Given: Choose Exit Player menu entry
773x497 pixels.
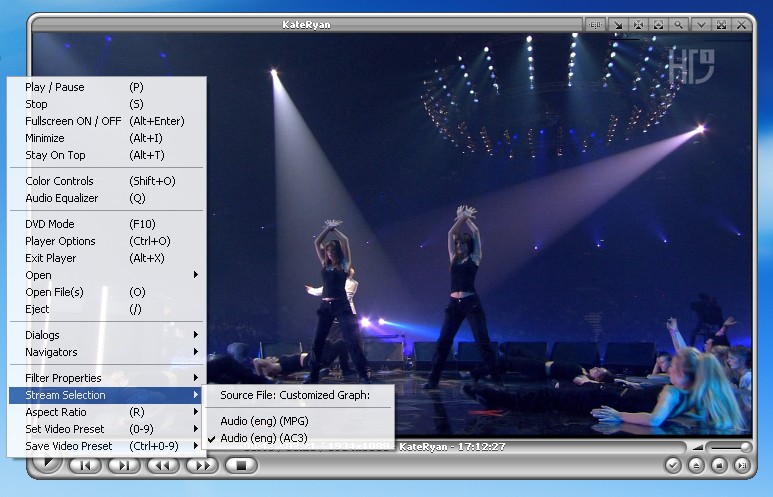Looking at the screenshot, I should tap(106, 258).
